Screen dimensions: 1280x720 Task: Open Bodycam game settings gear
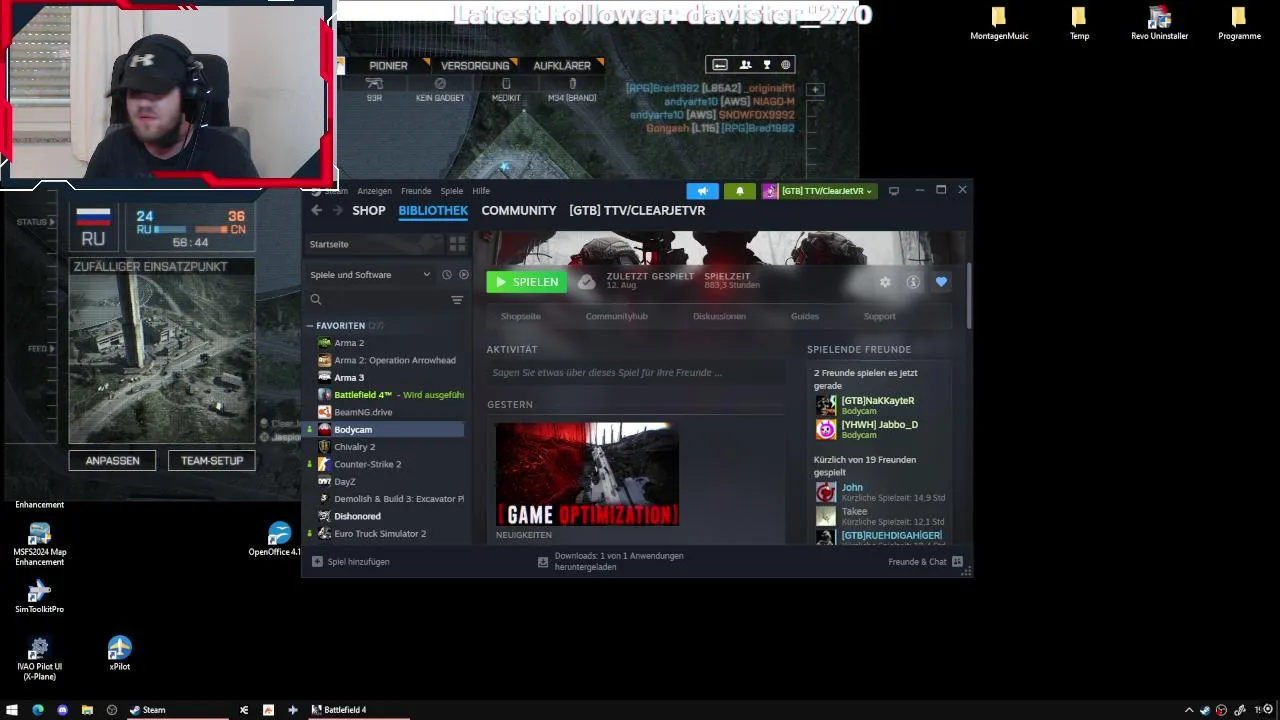coord(885,282)
